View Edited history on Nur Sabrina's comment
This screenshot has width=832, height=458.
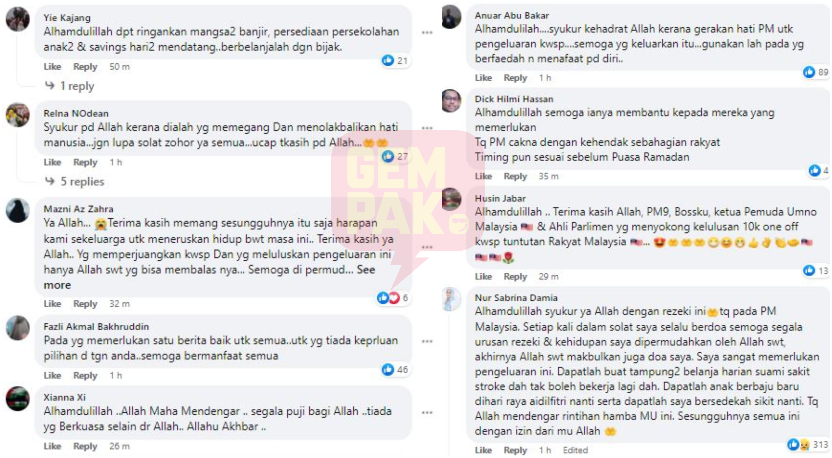(575, 450)
